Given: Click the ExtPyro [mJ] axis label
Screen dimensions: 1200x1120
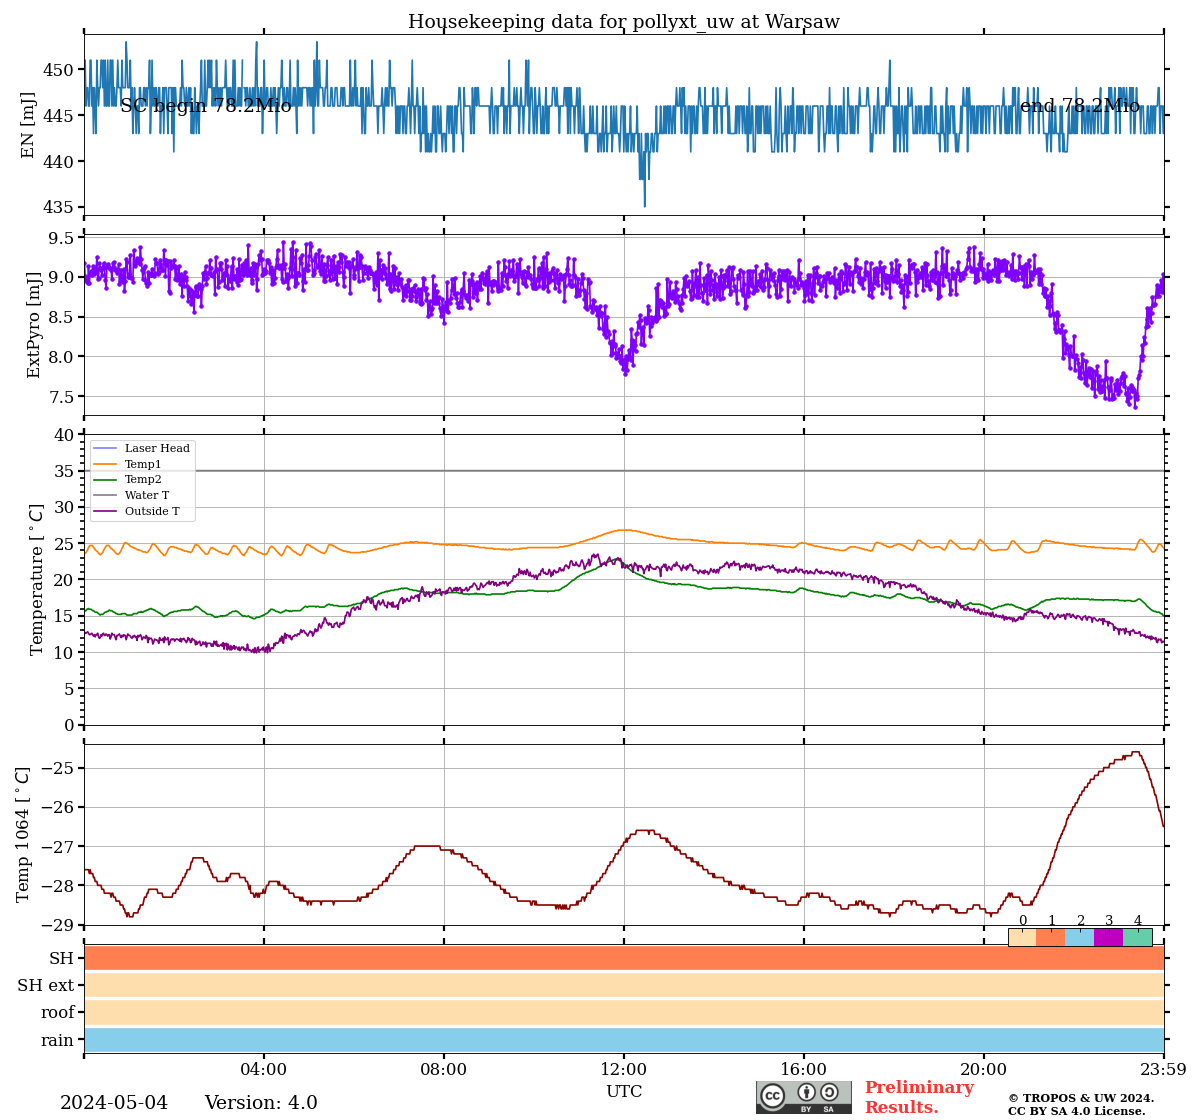Looking at the screenshot, I should tap(34, 325).
